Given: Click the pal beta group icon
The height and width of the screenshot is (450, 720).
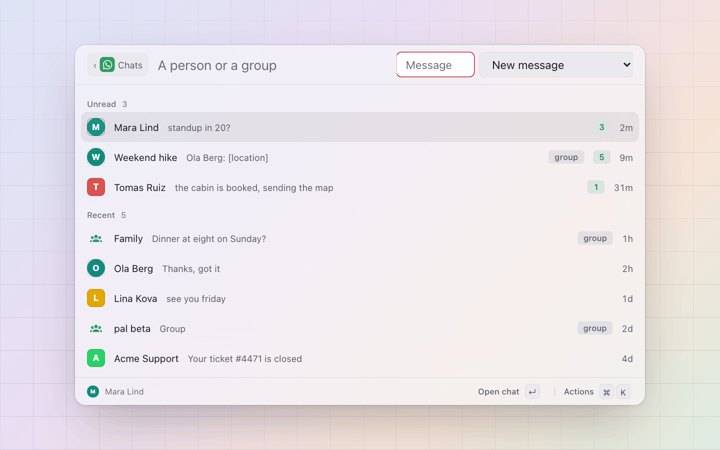Looking at the screenshot, I should pos(96,328).
